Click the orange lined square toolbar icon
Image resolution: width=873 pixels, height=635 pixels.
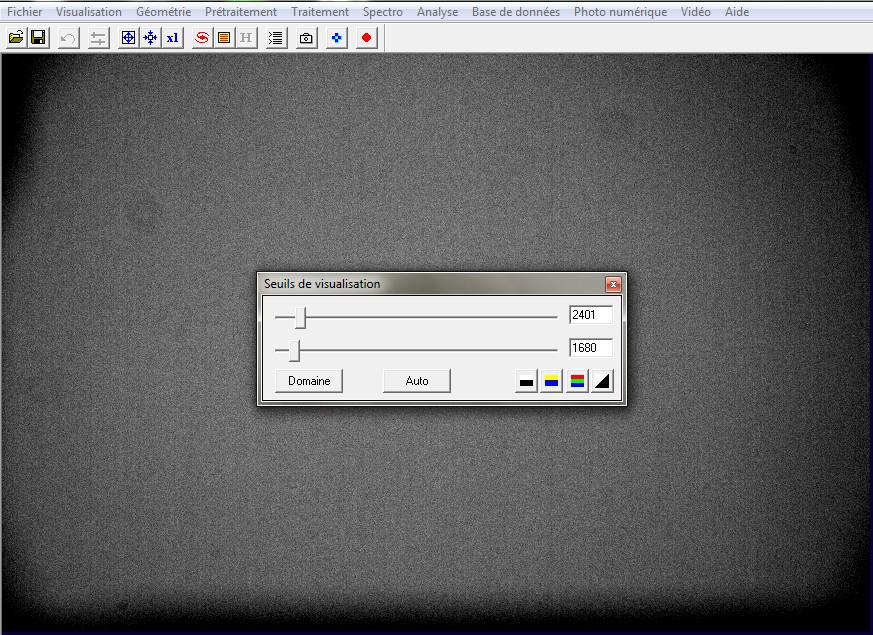pyautogui.click(x=224, y=38)
